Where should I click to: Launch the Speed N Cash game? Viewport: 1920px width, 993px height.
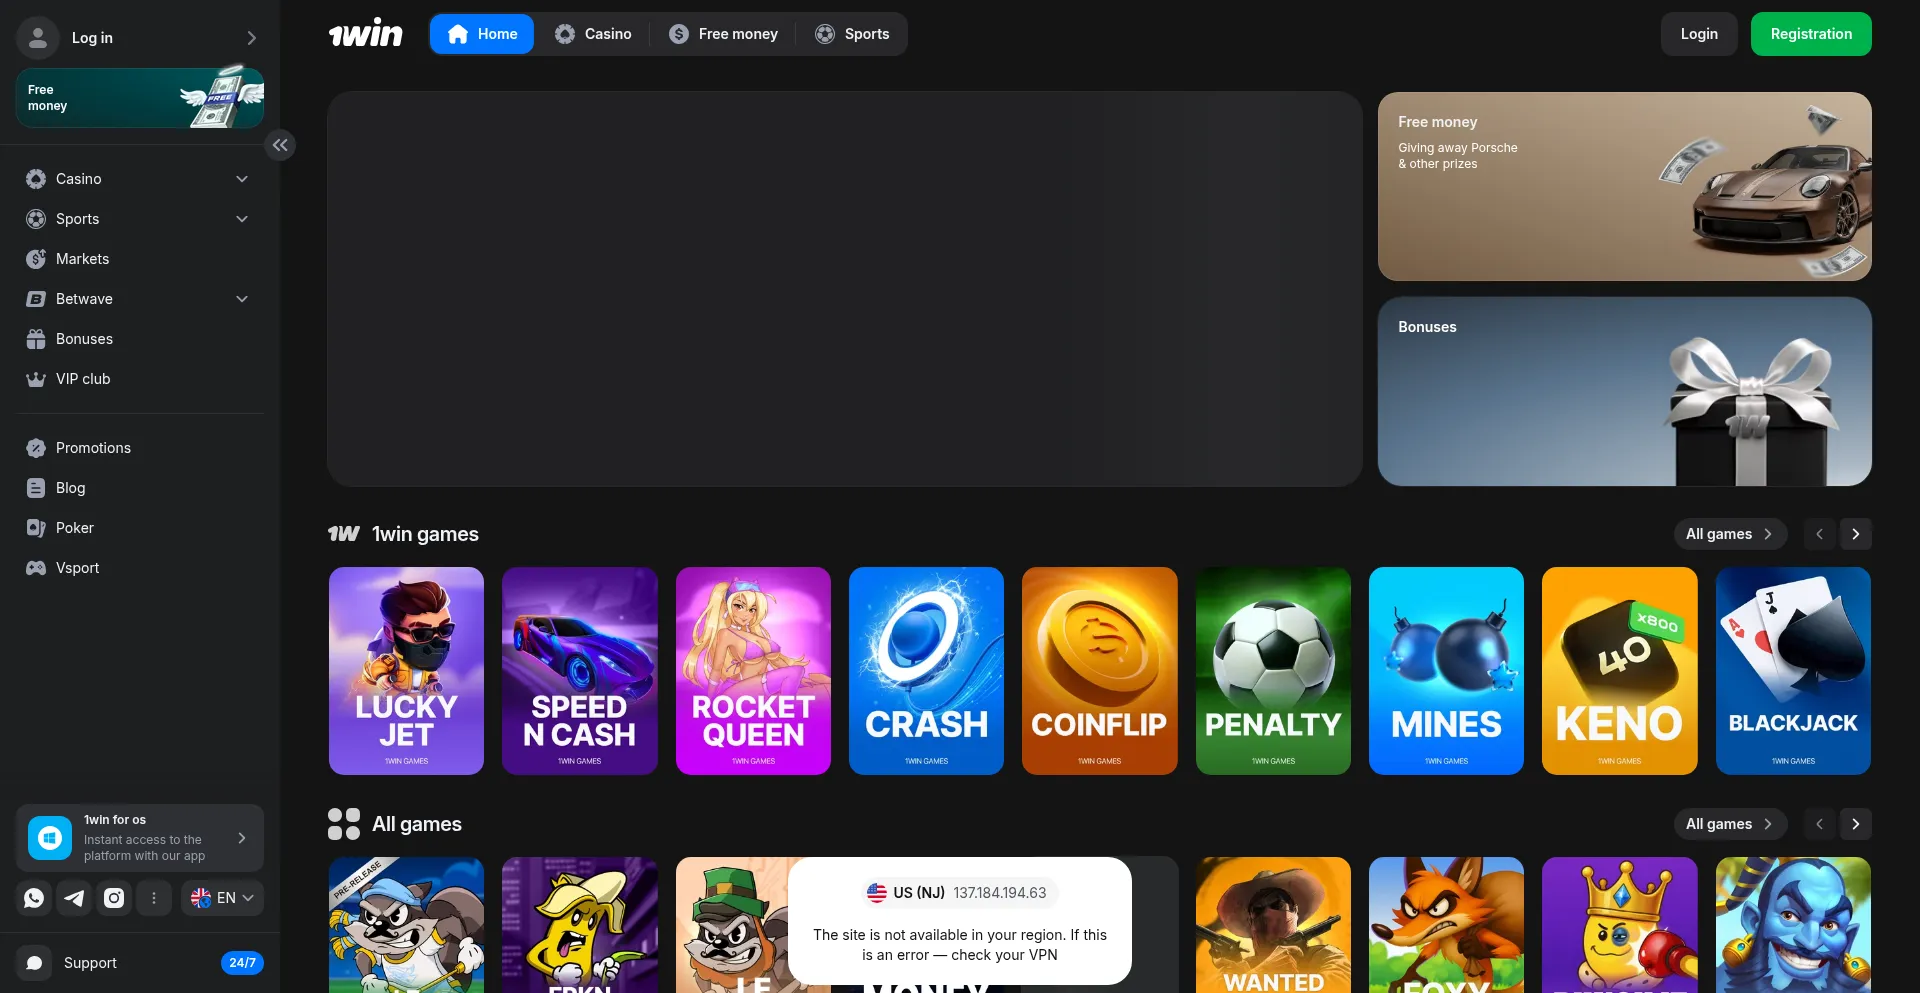click(x=580, y=671)
